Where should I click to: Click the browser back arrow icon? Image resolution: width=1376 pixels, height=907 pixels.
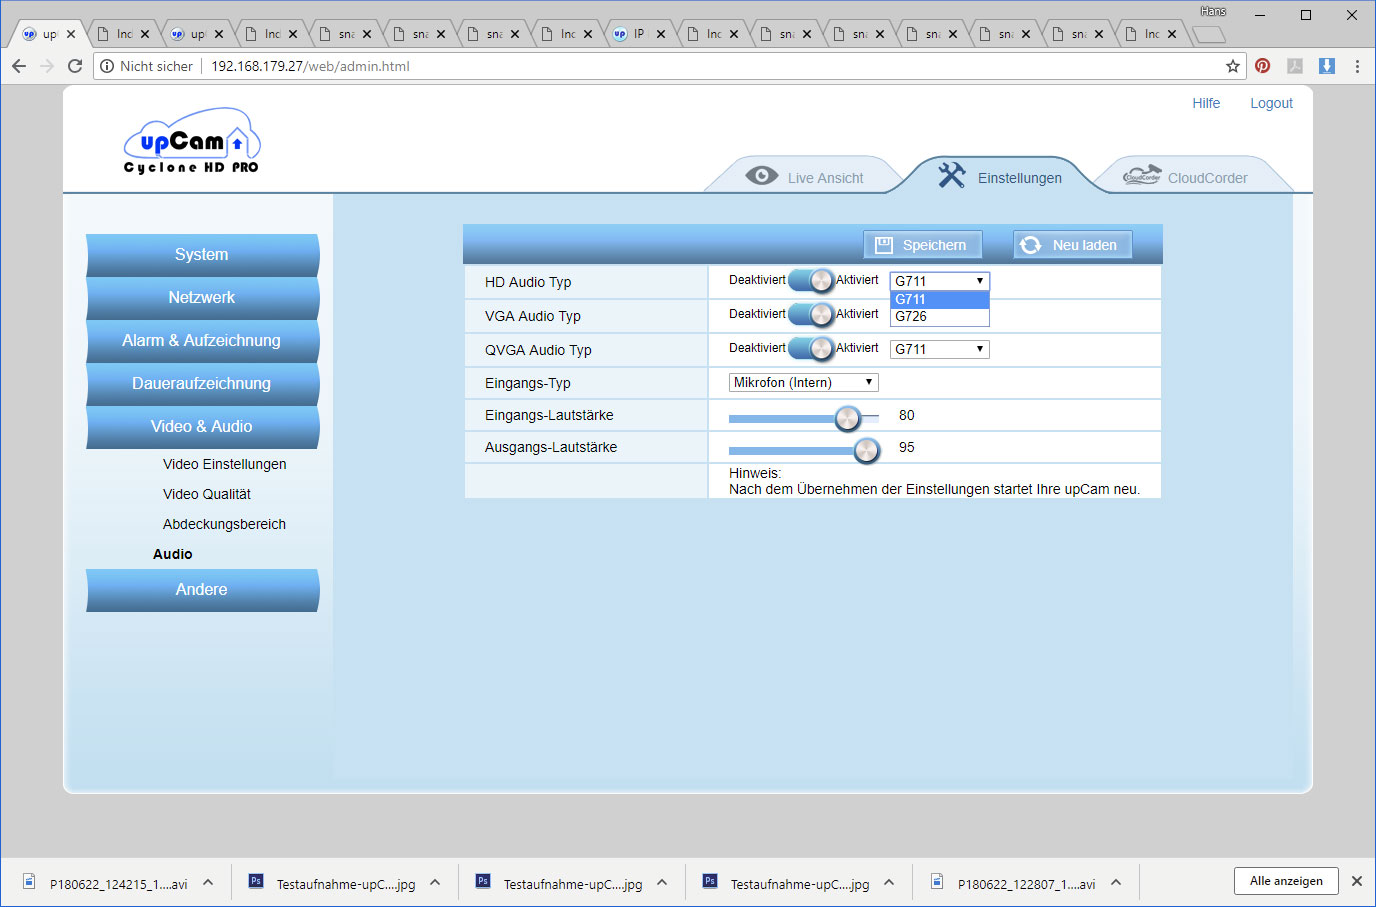[19, 66]
